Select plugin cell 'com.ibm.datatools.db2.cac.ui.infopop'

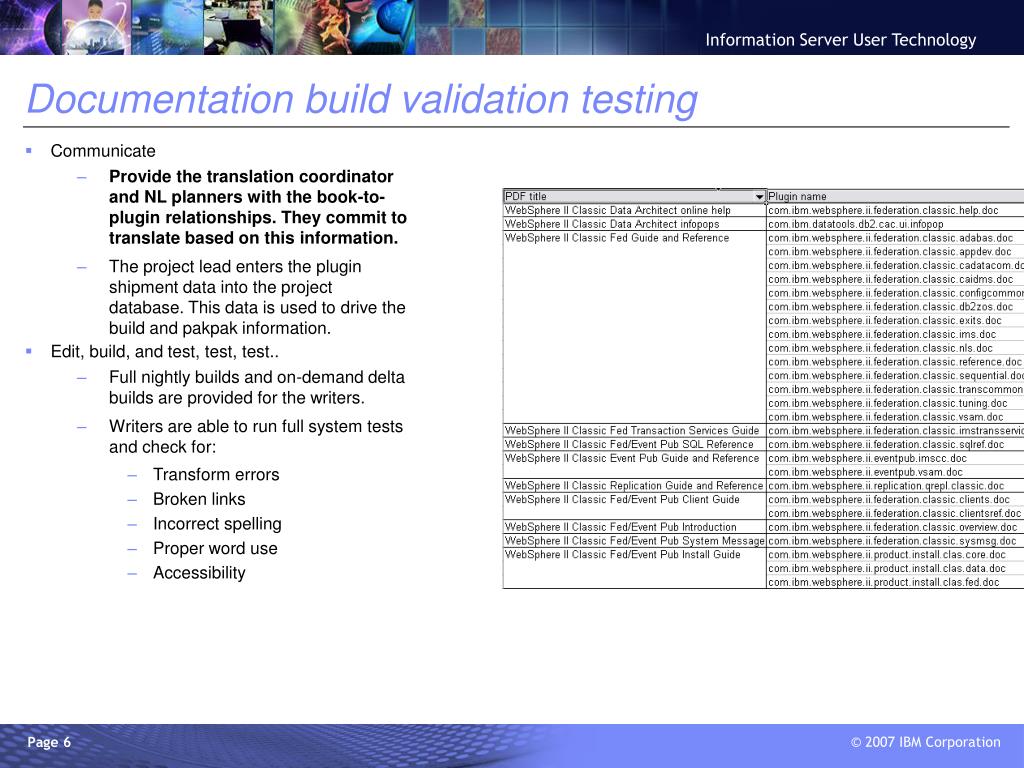tap(895, 224)
